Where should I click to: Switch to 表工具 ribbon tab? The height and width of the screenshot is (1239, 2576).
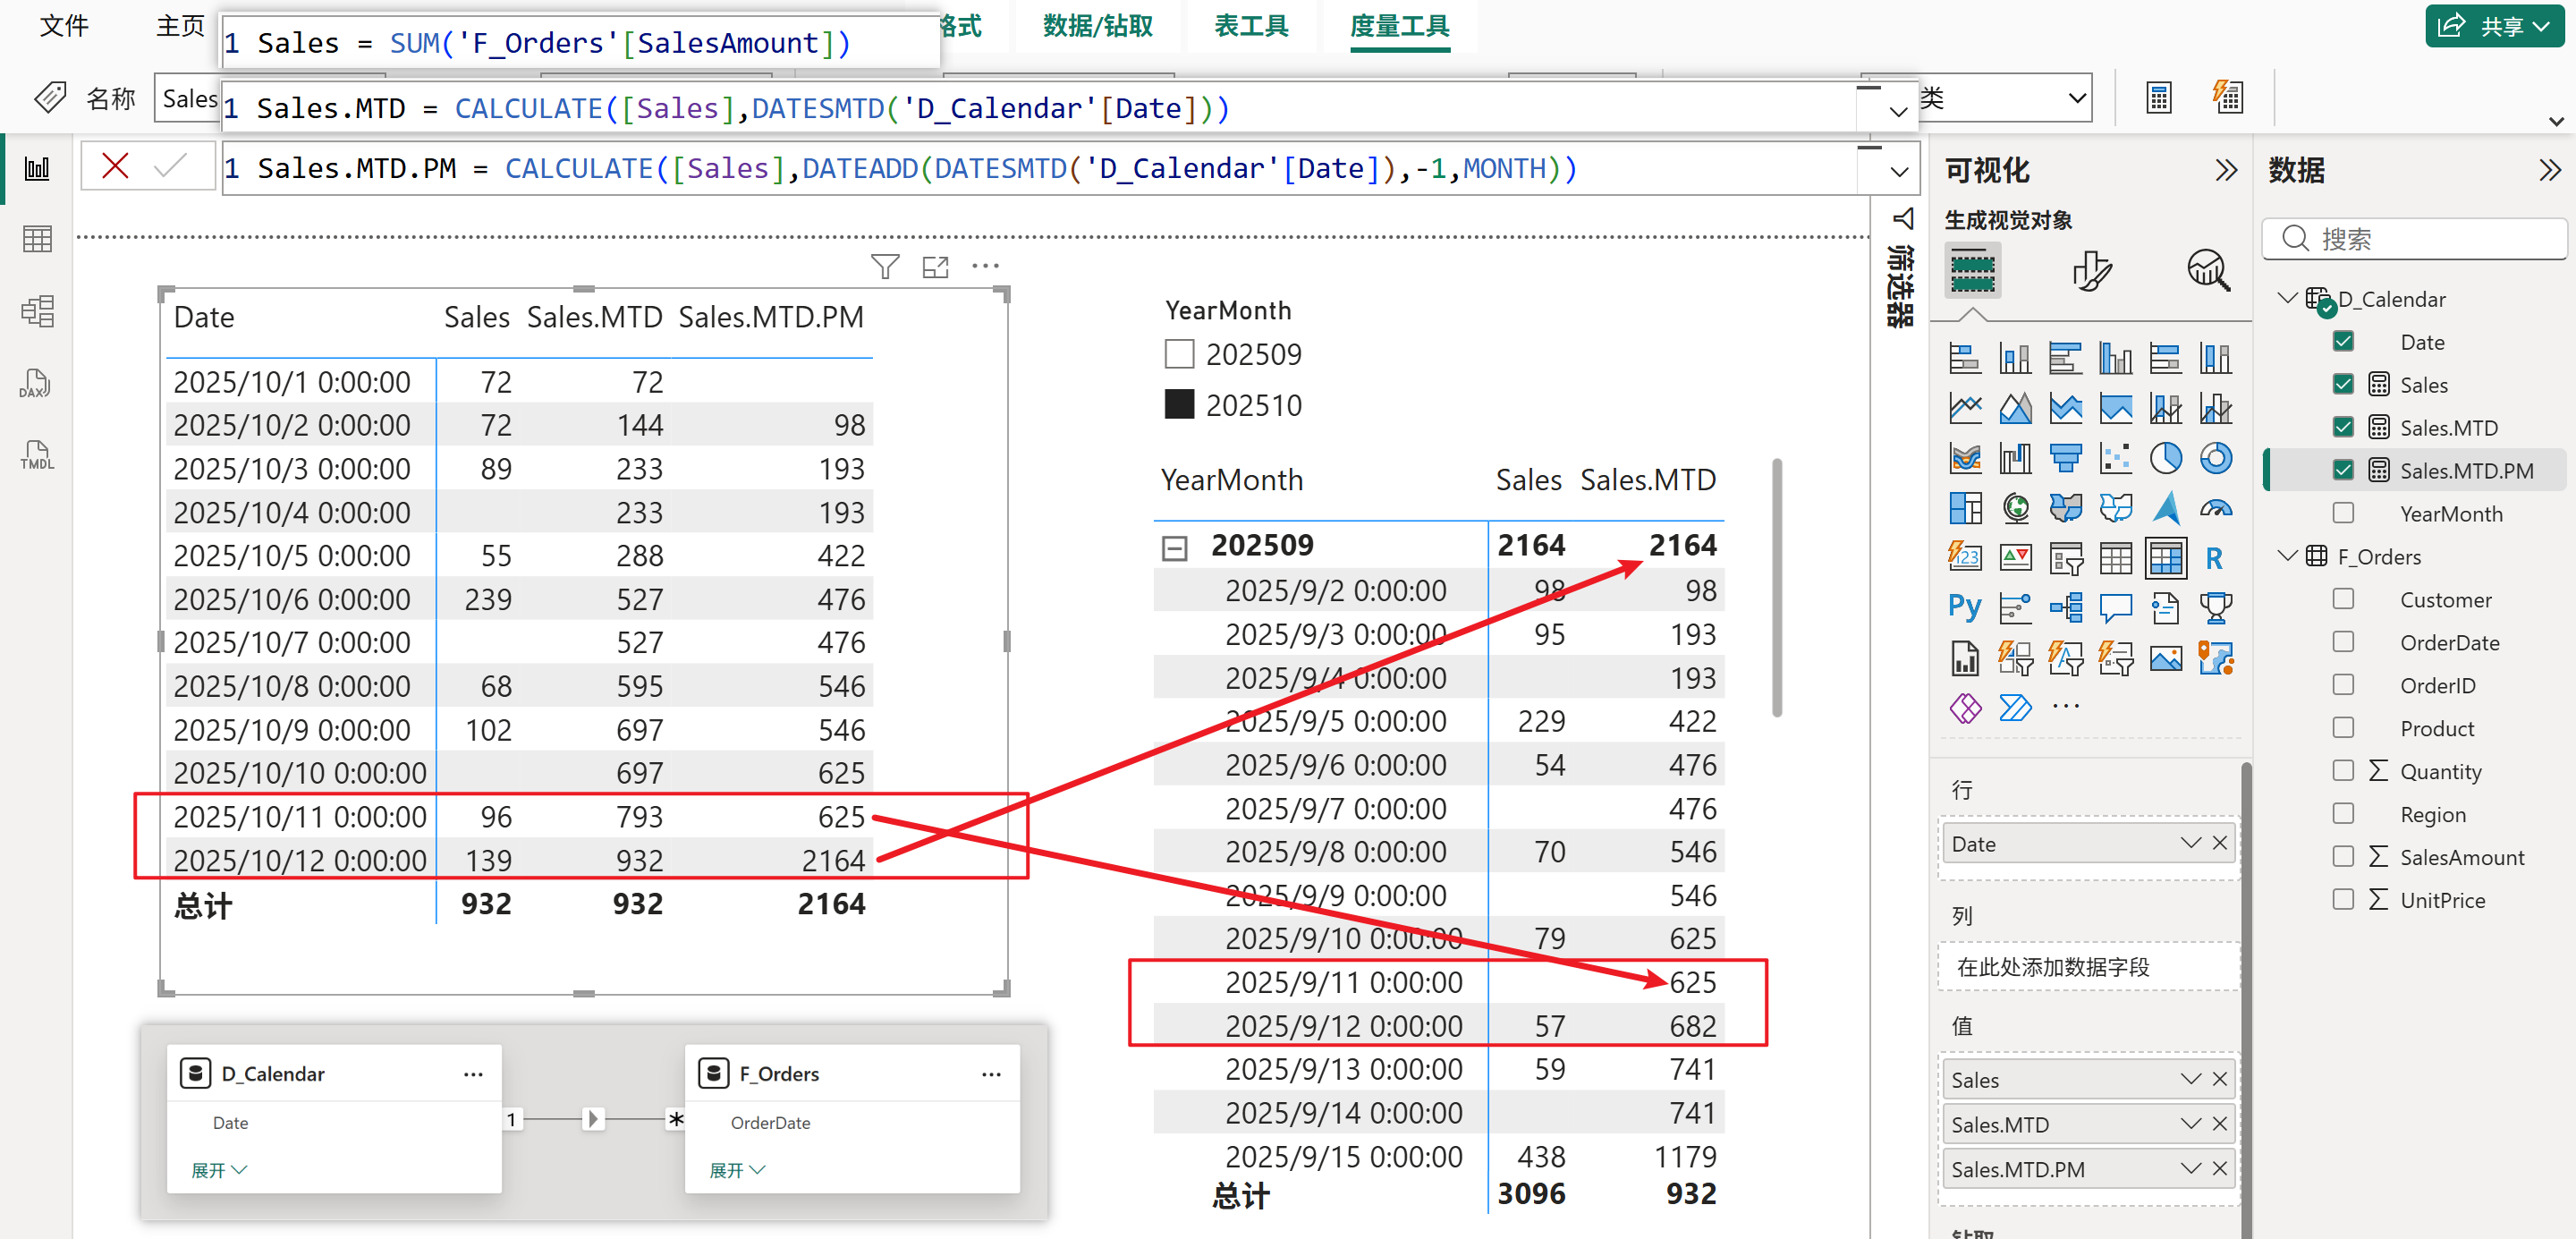coord(1251,26)
